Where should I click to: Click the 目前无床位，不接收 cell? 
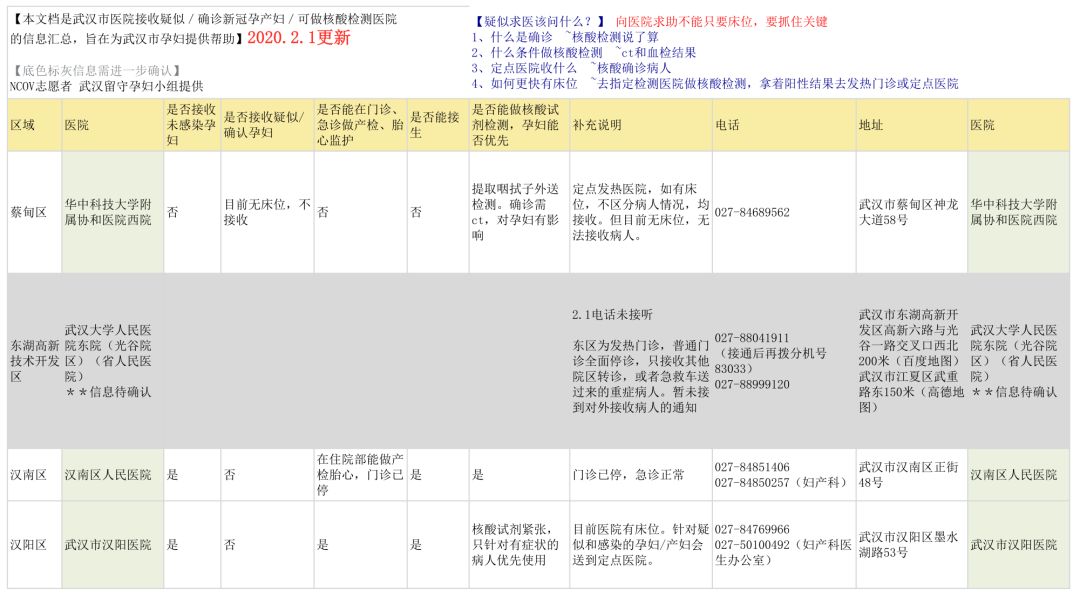pos(267,212)
